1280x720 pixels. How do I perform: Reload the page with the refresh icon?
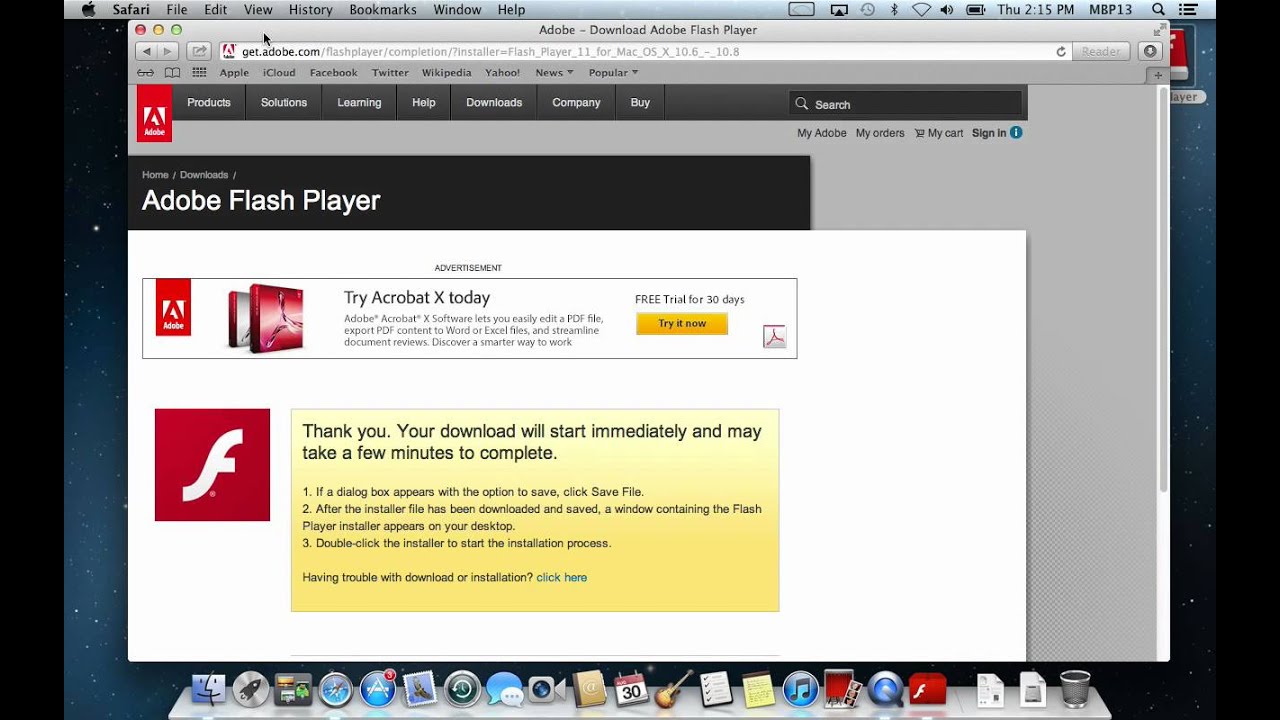tap(1061, 52)
